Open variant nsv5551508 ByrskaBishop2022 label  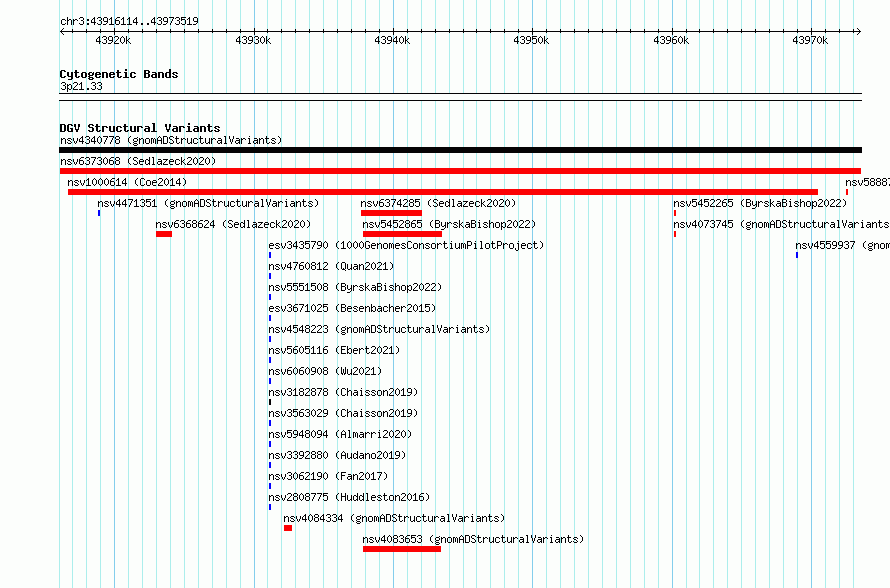(x=355, y=287)
